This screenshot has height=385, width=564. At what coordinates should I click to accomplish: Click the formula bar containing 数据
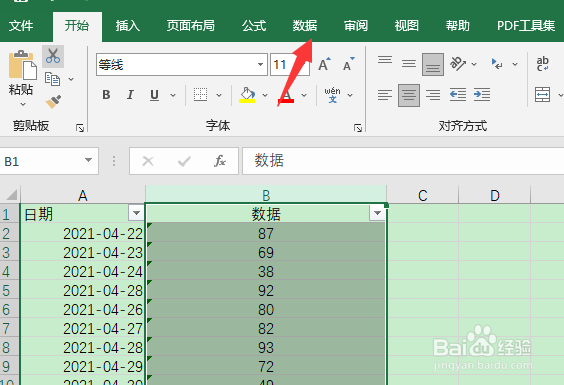[x=403, y=161]
